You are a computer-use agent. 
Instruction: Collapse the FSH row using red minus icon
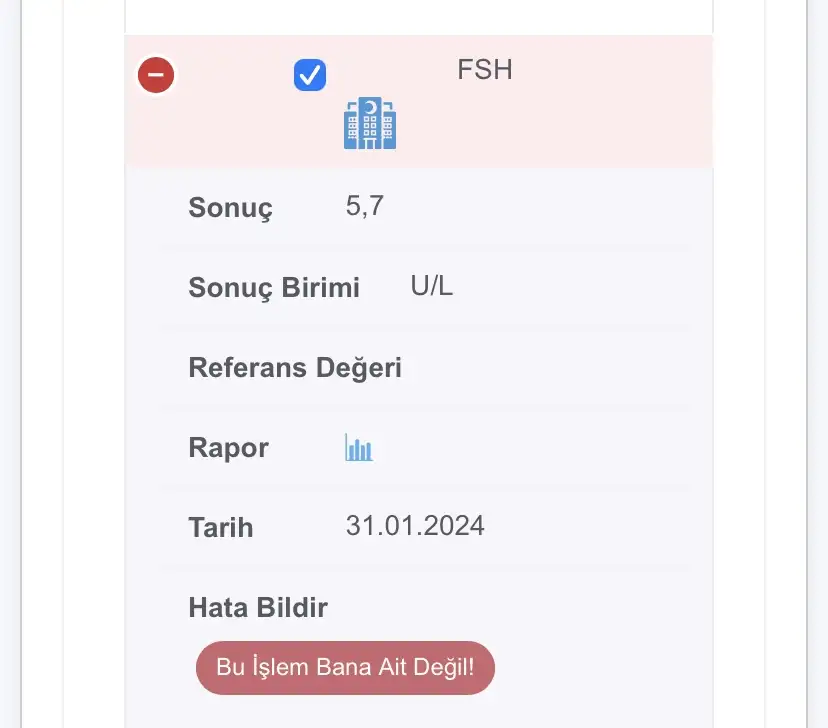click(156, 75)
